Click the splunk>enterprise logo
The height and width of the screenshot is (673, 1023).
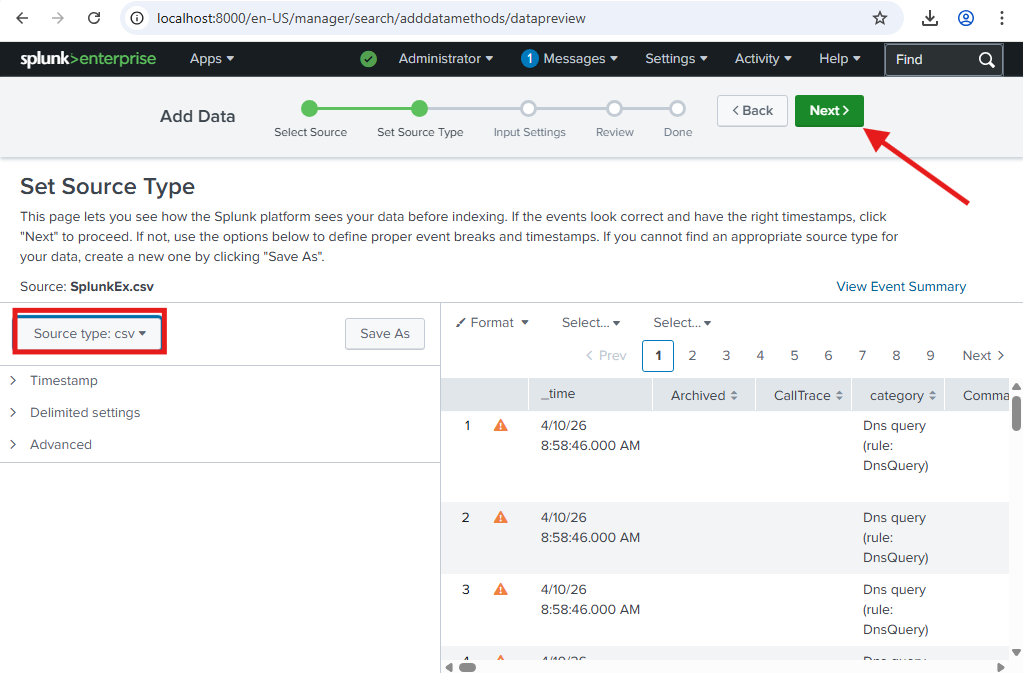(x=88, y=59)
